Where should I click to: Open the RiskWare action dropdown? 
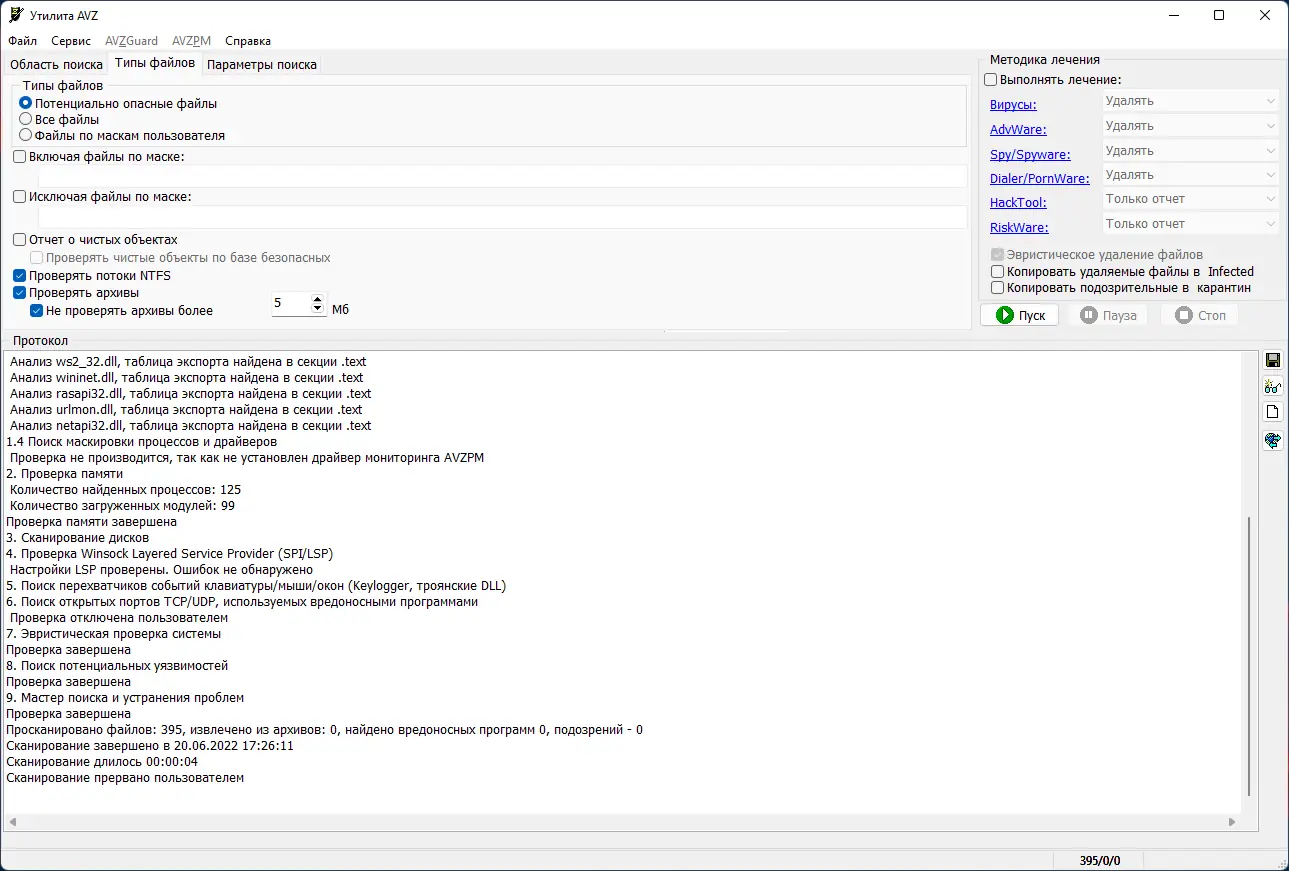tap(1190, 224)
